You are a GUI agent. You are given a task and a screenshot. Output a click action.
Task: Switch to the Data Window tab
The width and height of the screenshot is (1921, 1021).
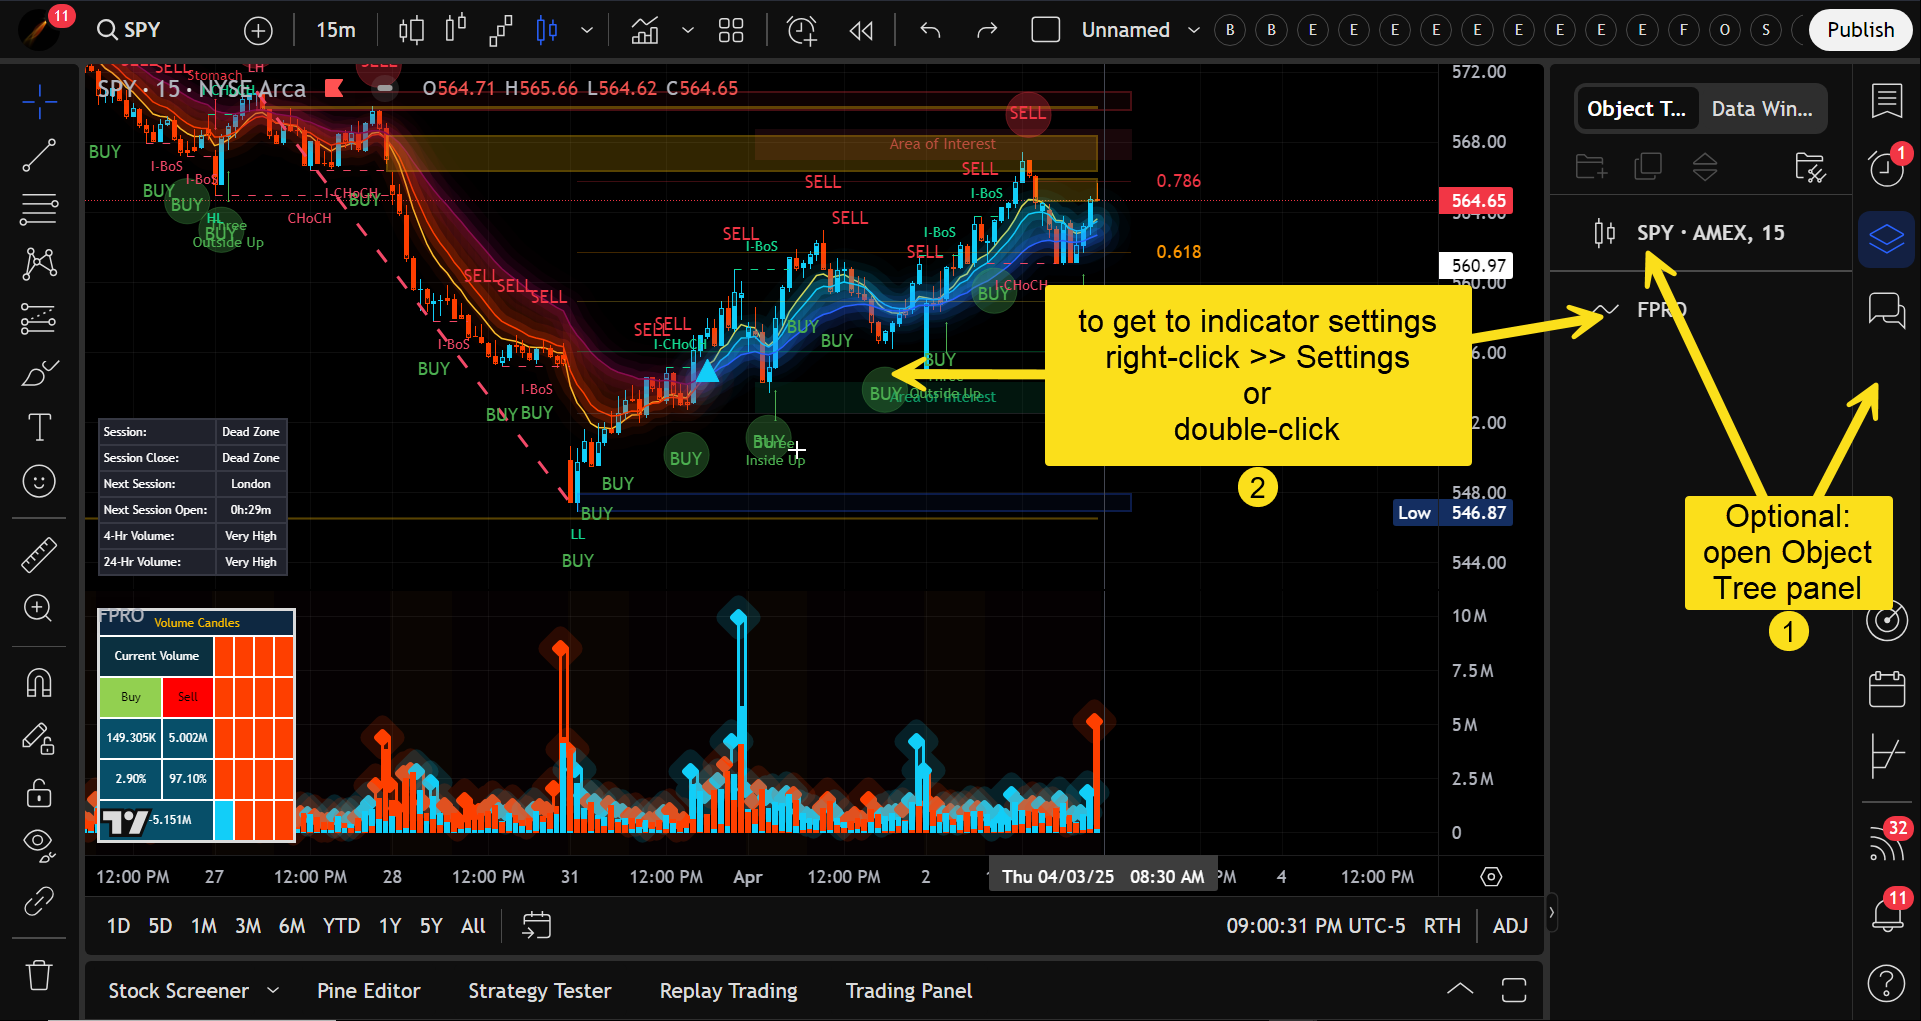[x=1761, y=109]
